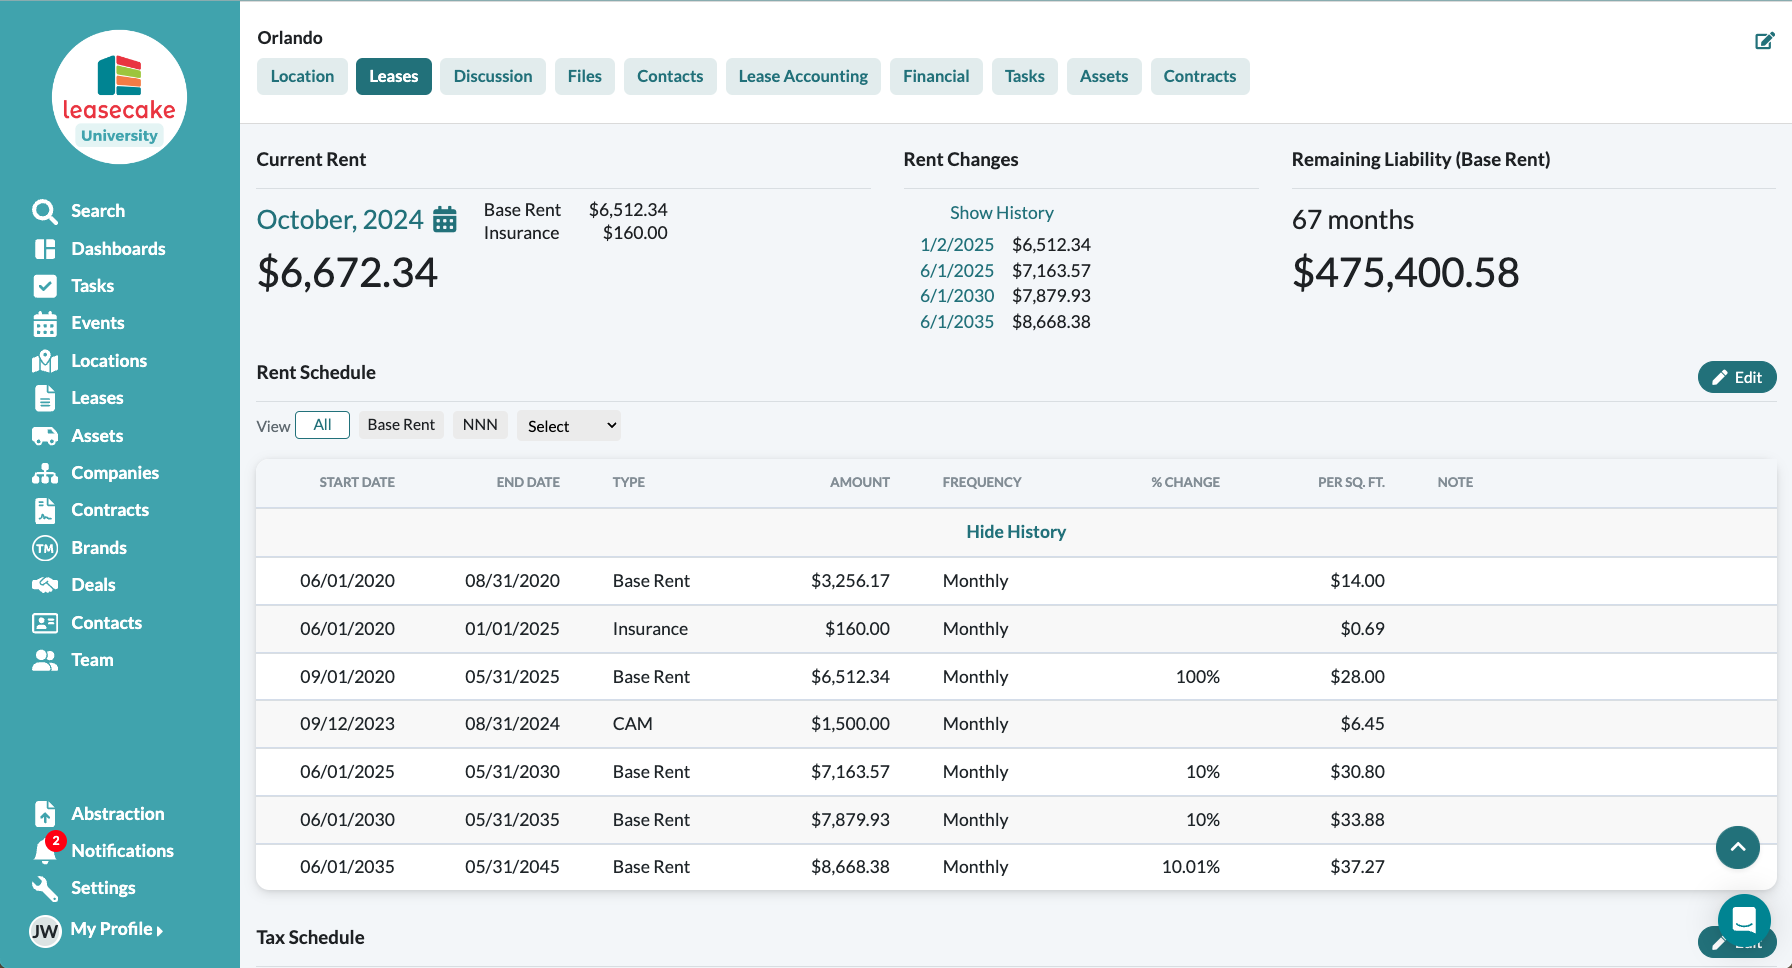Click Show History under Rent Changes

1001,213
